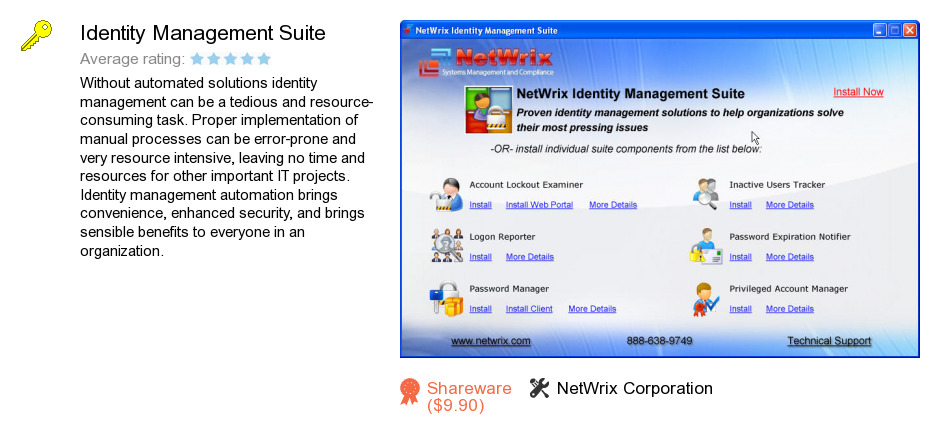Open More Details for Inactive Users Tracker
The width and height of the screenshot is (940, 441).
pyautogui.click(x=790, y=205)
